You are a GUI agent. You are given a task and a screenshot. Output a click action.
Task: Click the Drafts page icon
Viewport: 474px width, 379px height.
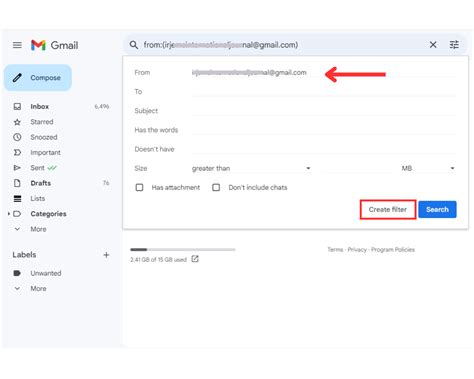(17, 183)
